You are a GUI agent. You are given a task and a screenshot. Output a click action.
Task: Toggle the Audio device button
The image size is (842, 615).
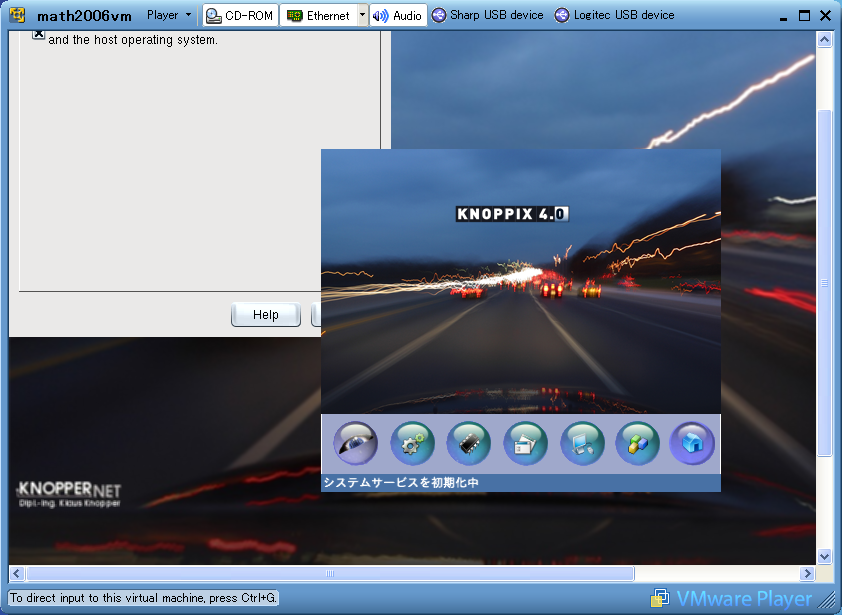398,15
